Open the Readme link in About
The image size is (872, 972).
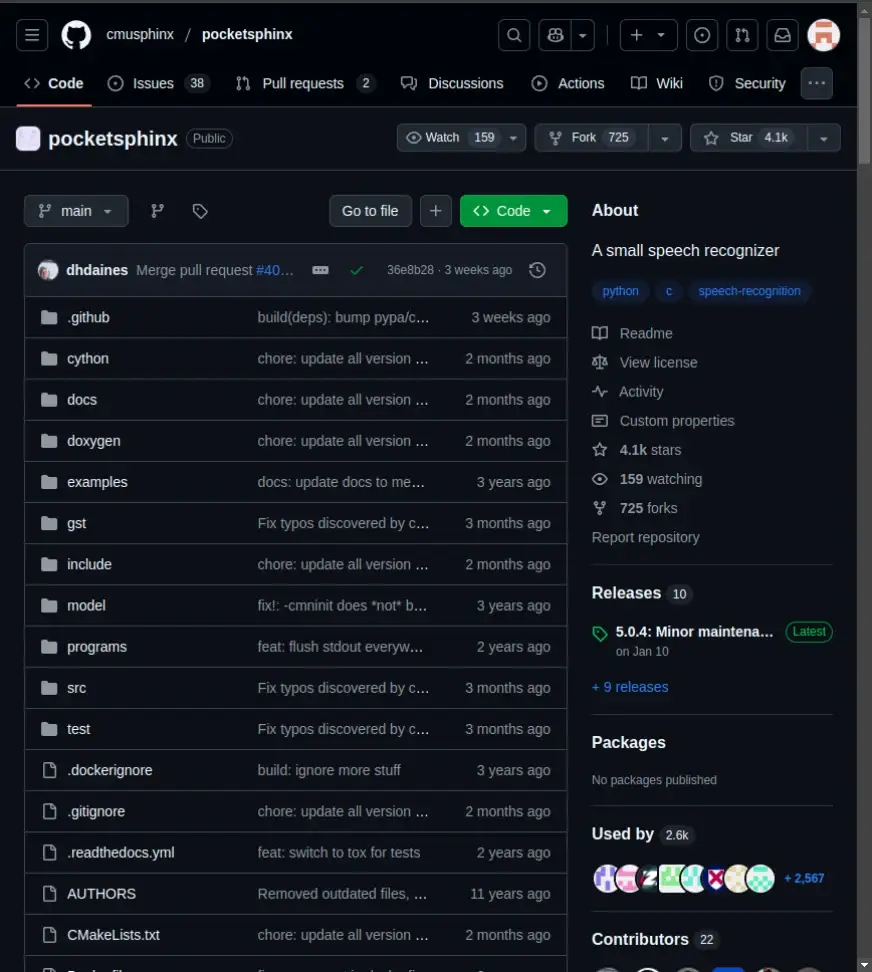pyautogui.click(x=646, y=334)
